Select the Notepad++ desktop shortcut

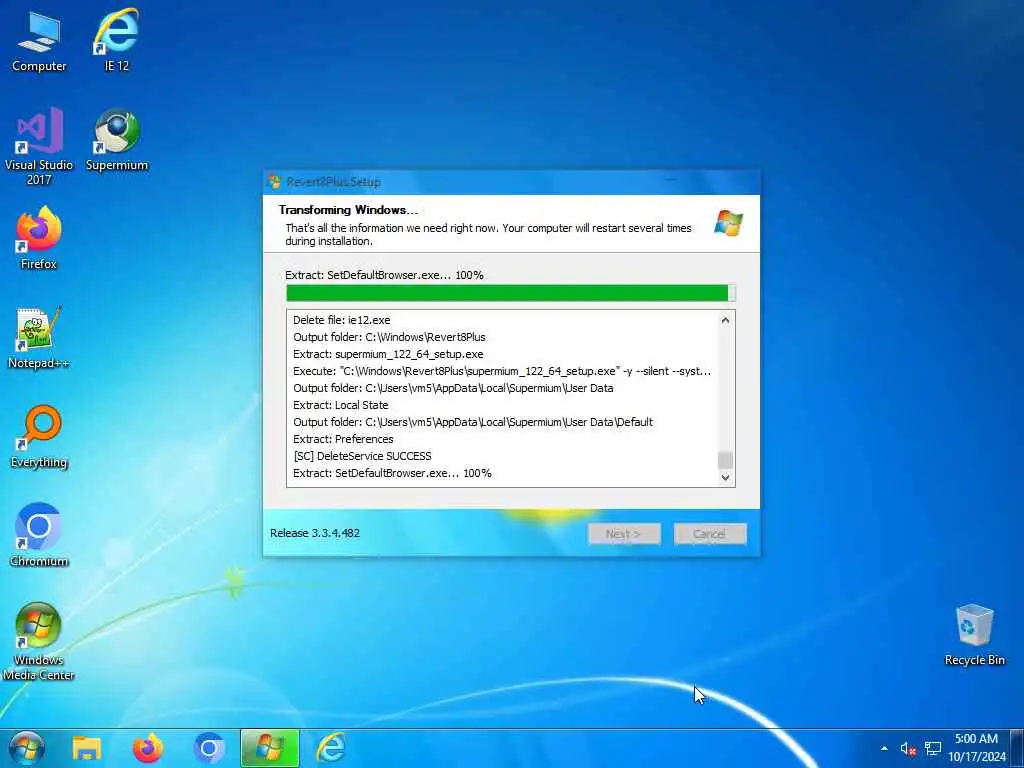point(39,338)
